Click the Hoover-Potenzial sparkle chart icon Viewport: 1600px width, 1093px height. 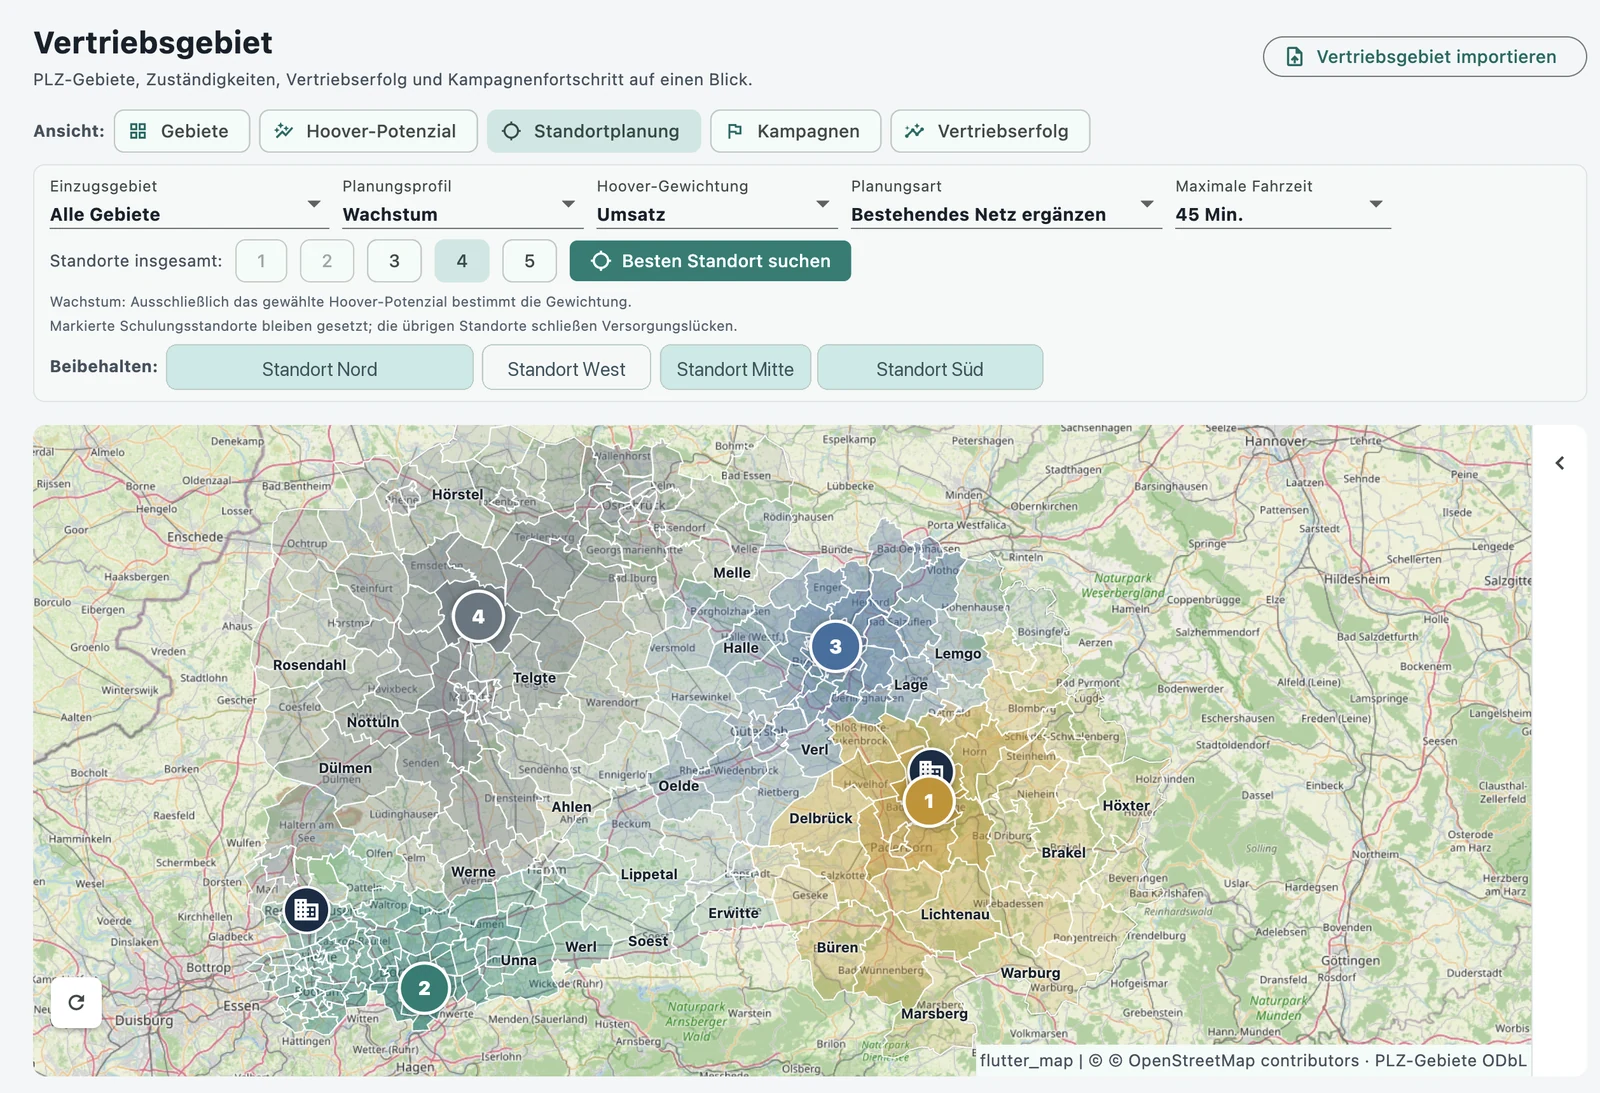(284, 131)
